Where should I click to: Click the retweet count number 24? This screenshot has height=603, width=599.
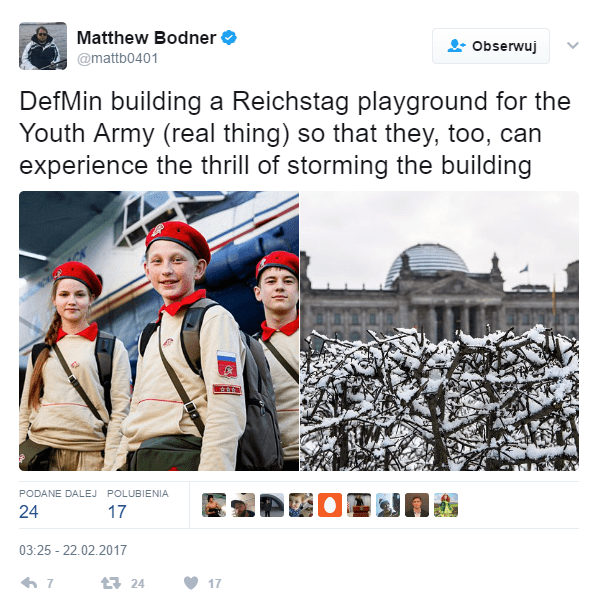tap(138, 584)
